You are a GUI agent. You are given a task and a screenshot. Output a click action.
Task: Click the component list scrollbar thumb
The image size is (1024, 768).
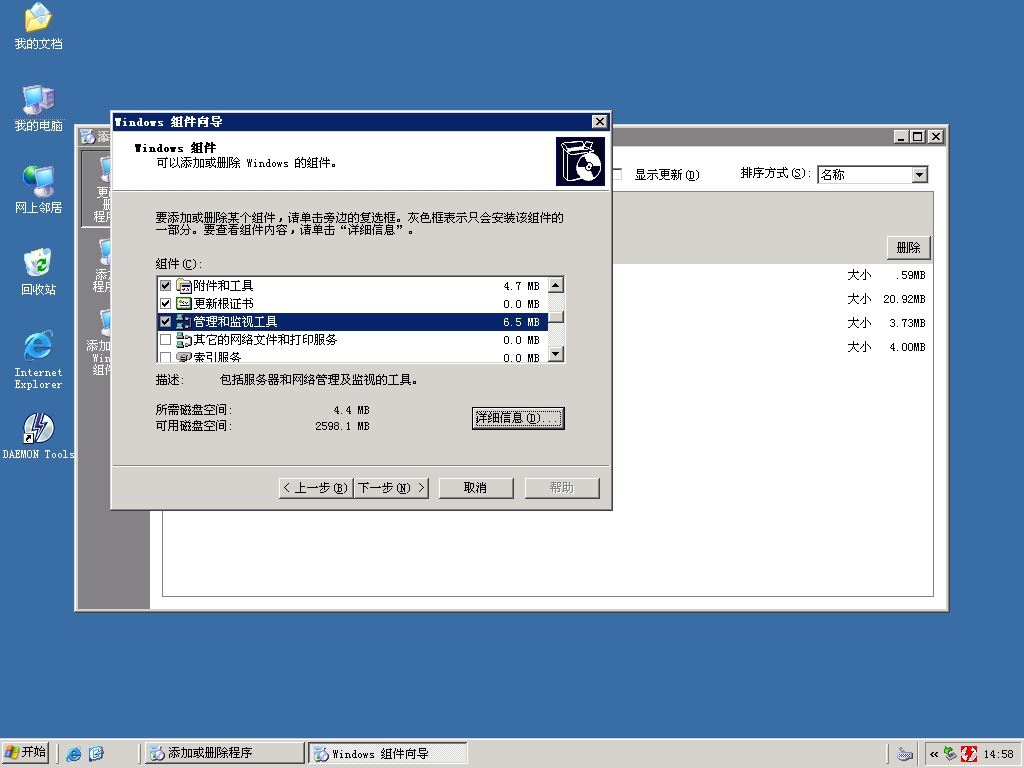pyautogui.click(x=556, y=317)
